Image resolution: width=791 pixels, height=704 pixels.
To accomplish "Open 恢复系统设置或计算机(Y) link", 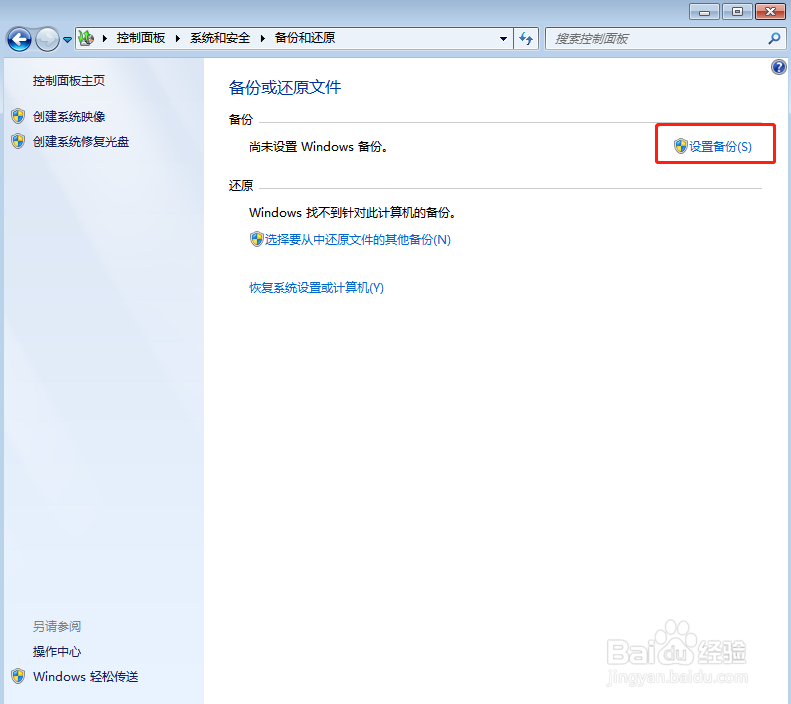I will coord(316,288).
